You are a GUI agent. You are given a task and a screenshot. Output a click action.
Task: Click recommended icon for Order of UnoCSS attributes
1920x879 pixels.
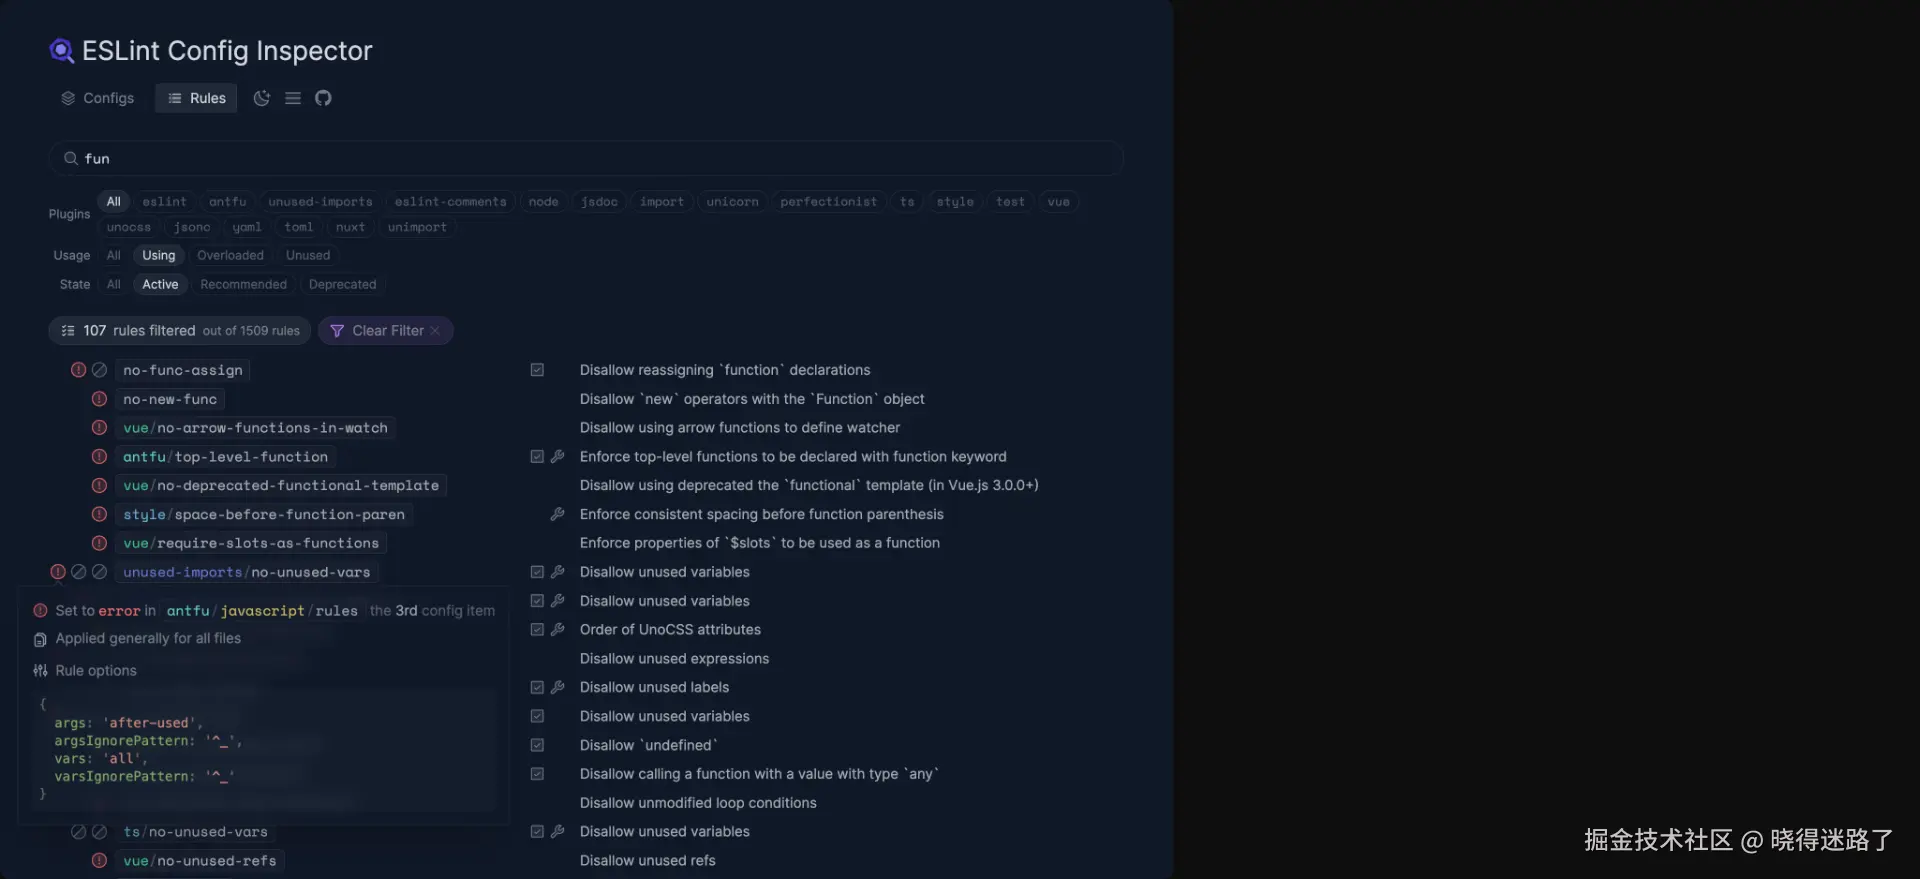(537, 629)
